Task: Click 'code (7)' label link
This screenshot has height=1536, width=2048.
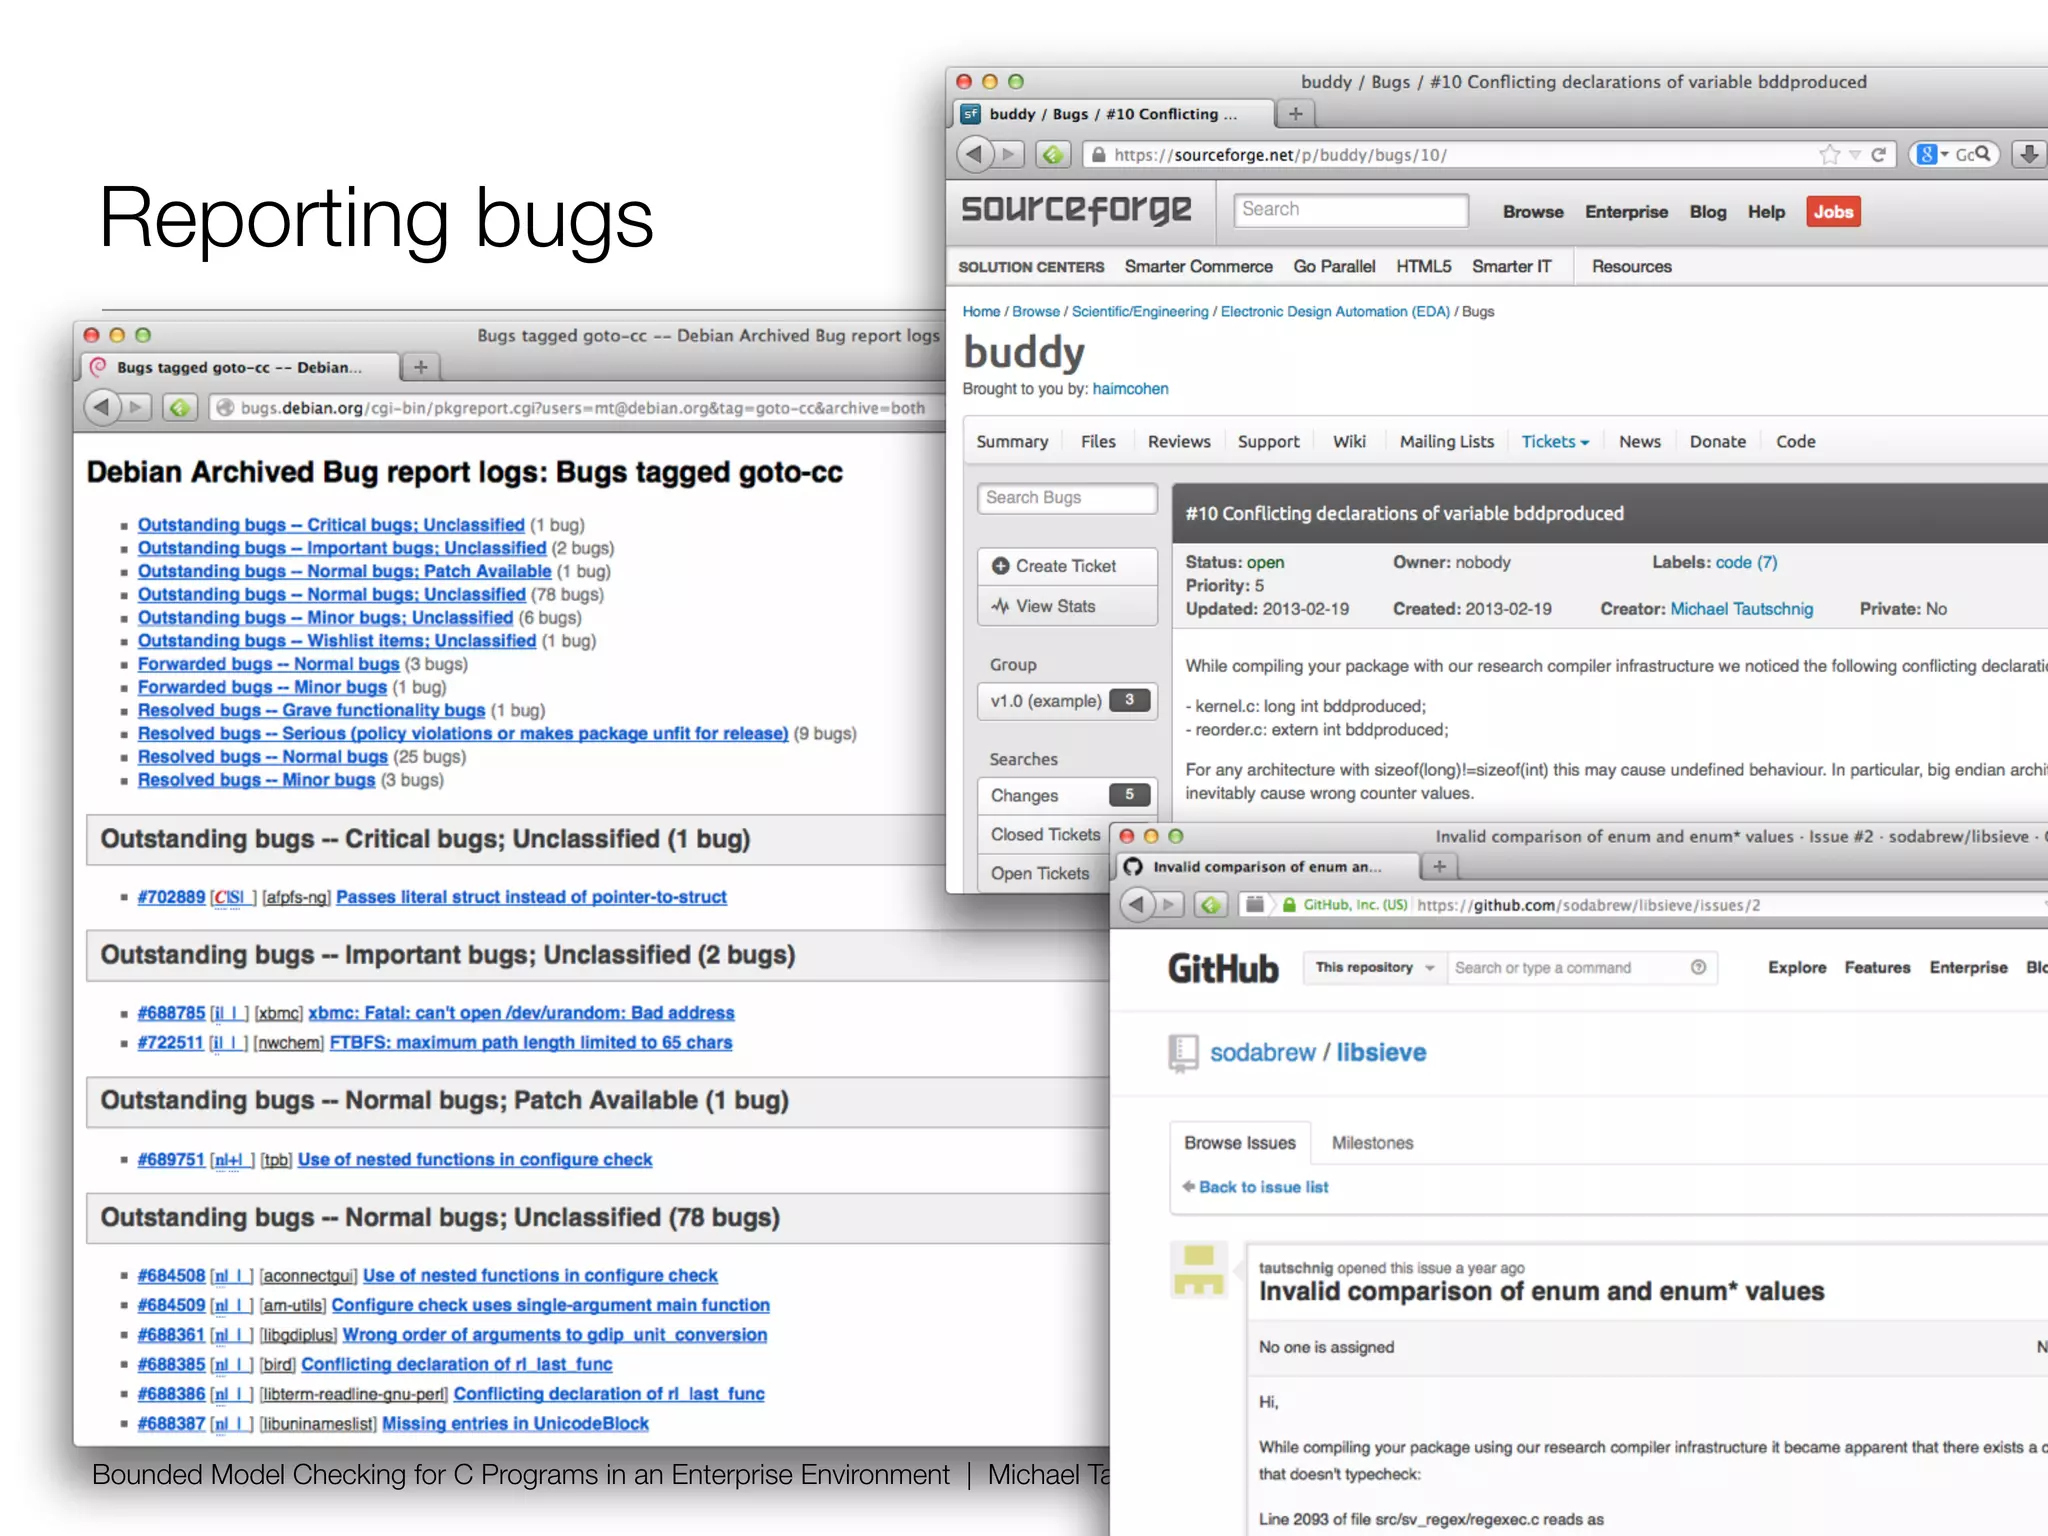Action: coord(1746,562)
